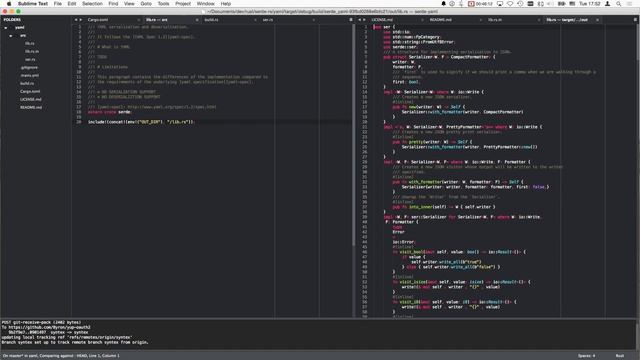Close the lib.rs — target/.../out tab
This screenshot has width=640, height=360.
pyautogui.click(x=598, y=20)
